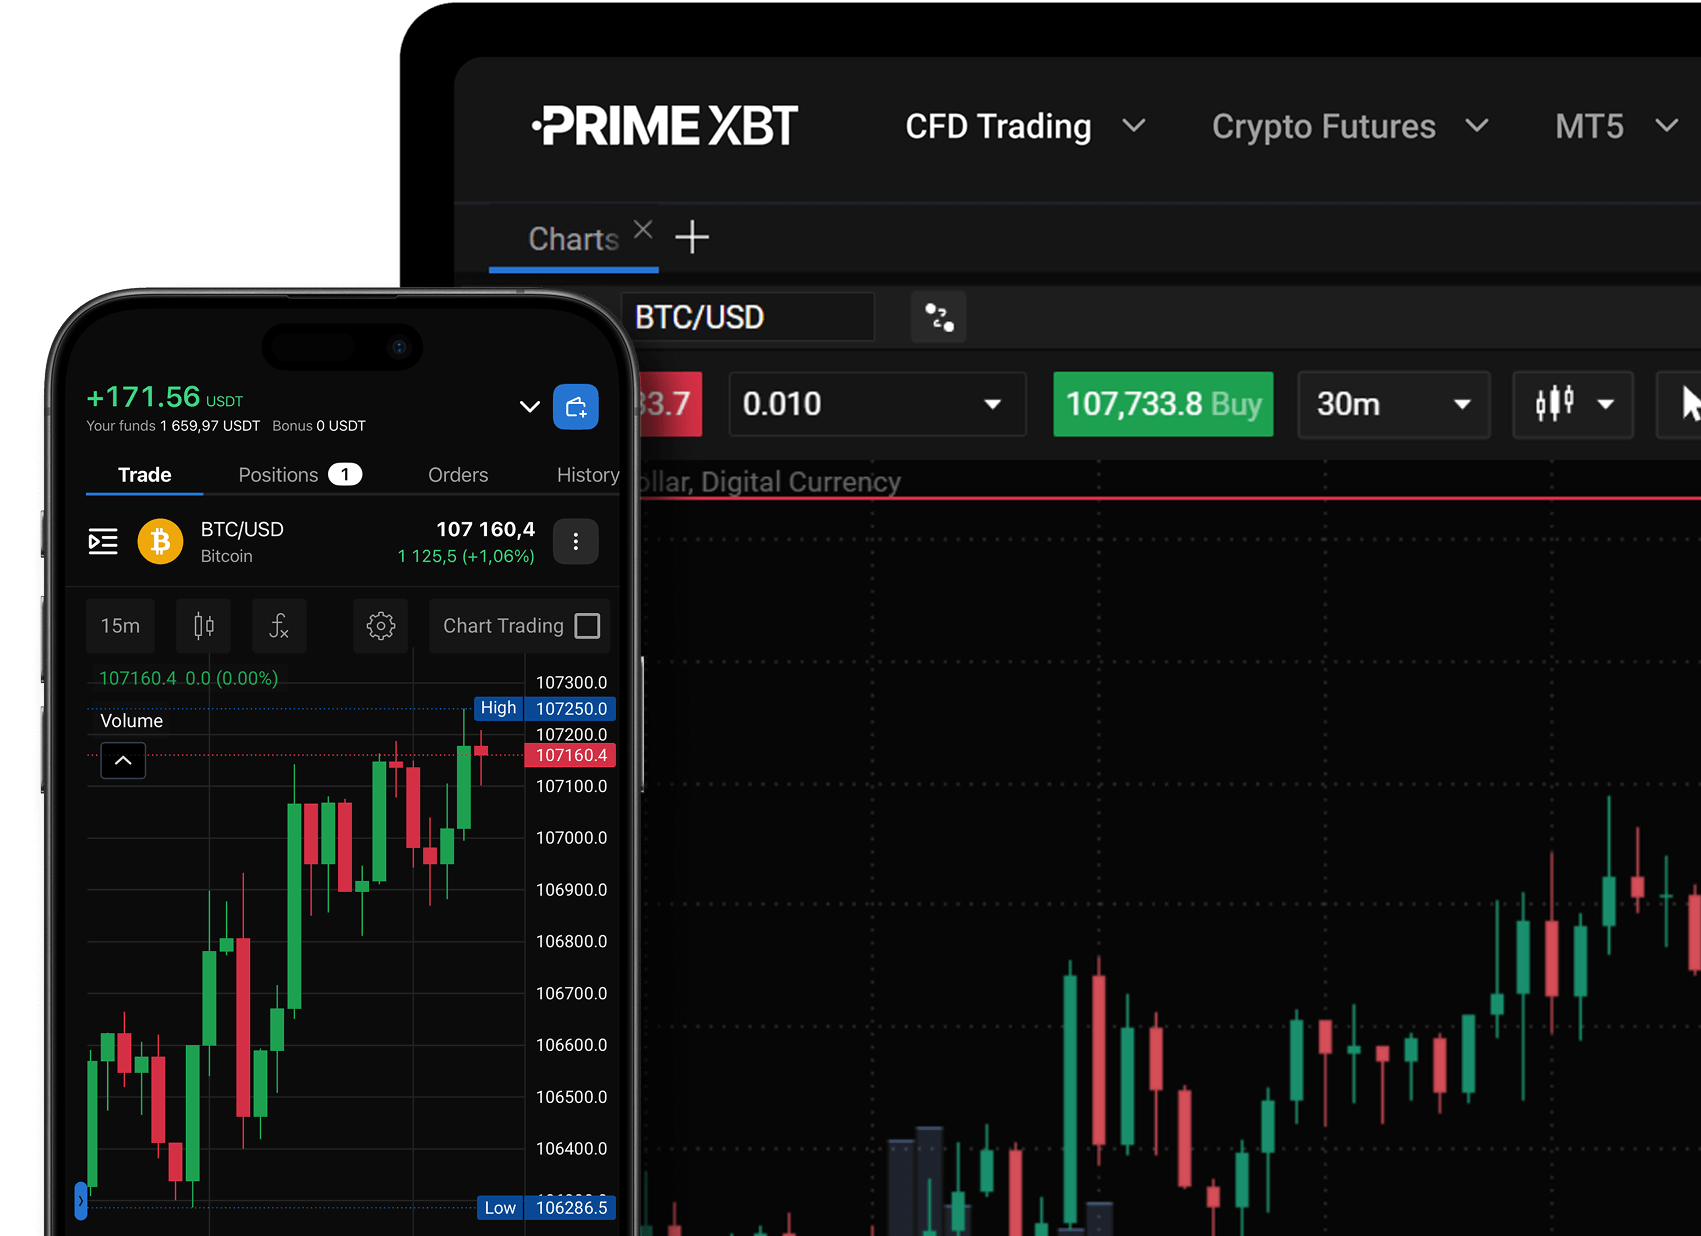Switch to the Positions tab

point(278,474)
